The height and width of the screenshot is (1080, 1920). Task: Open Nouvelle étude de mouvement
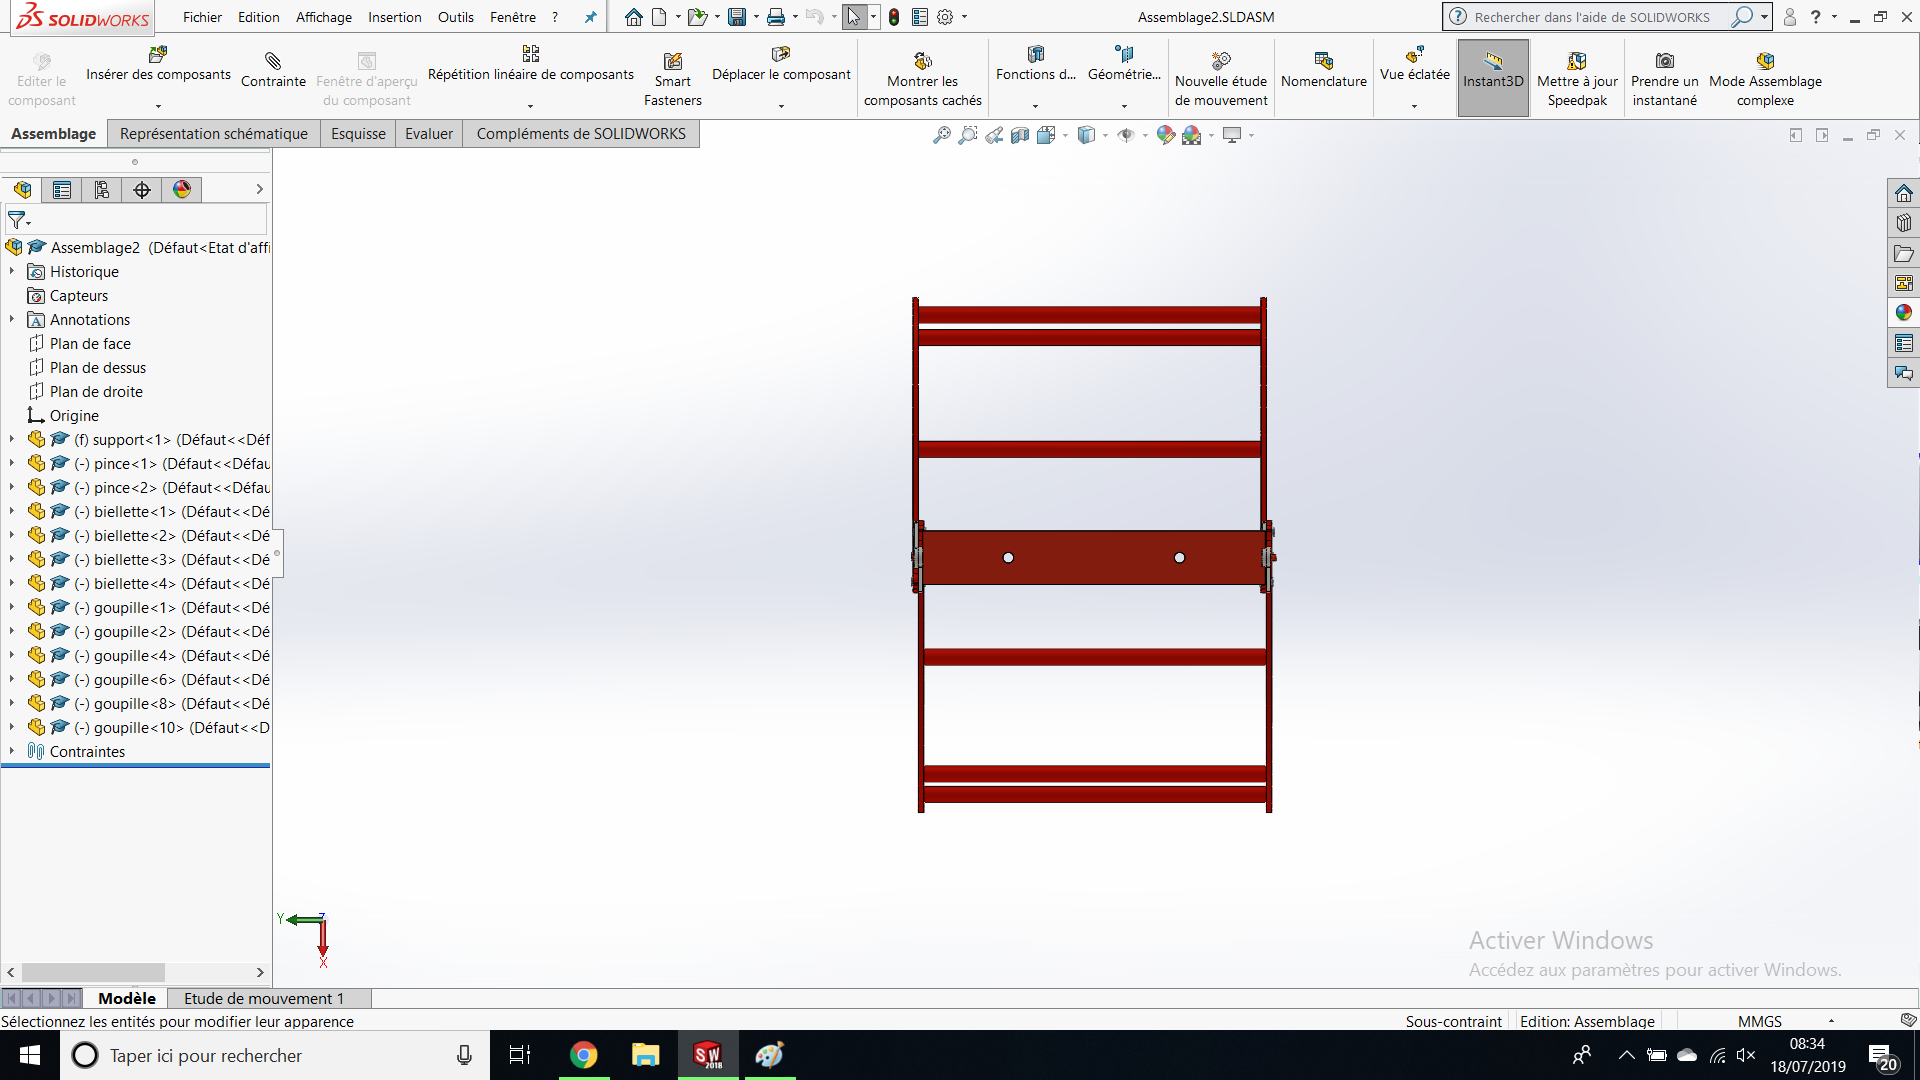(1221, 61)
